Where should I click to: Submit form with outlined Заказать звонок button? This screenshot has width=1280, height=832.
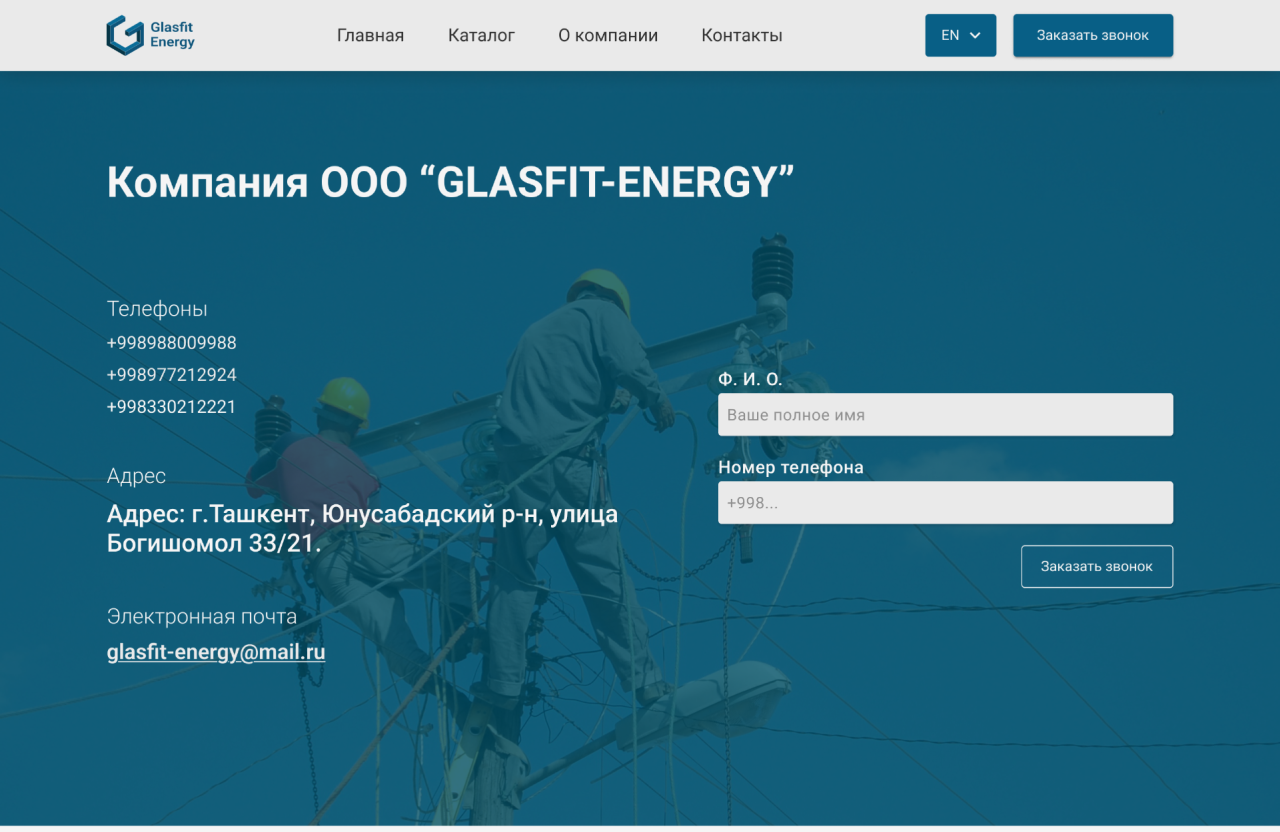click(1096, 566)
